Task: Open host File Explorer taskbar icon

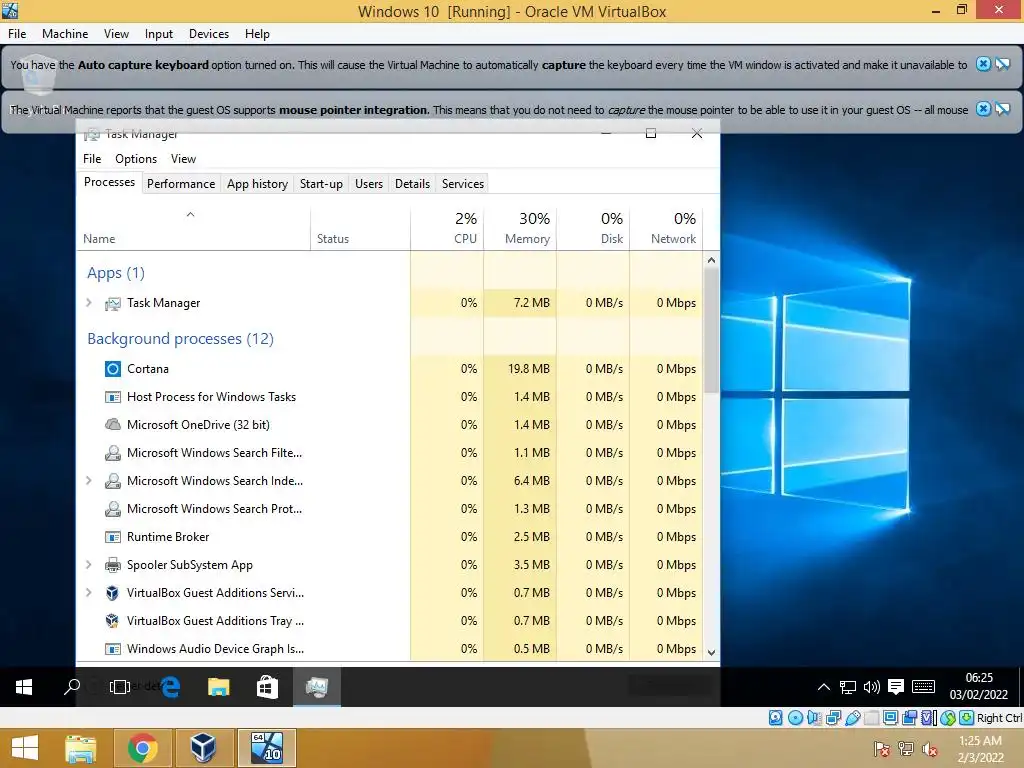Action: (x=80, y=748)
